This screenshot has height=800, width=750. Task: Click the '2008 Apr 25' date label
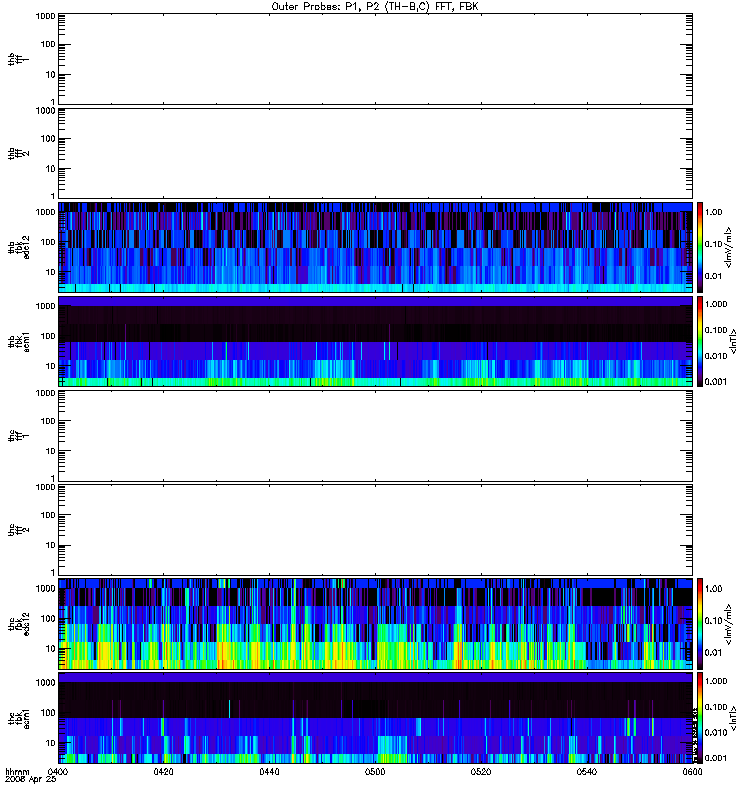pos(31,780)
